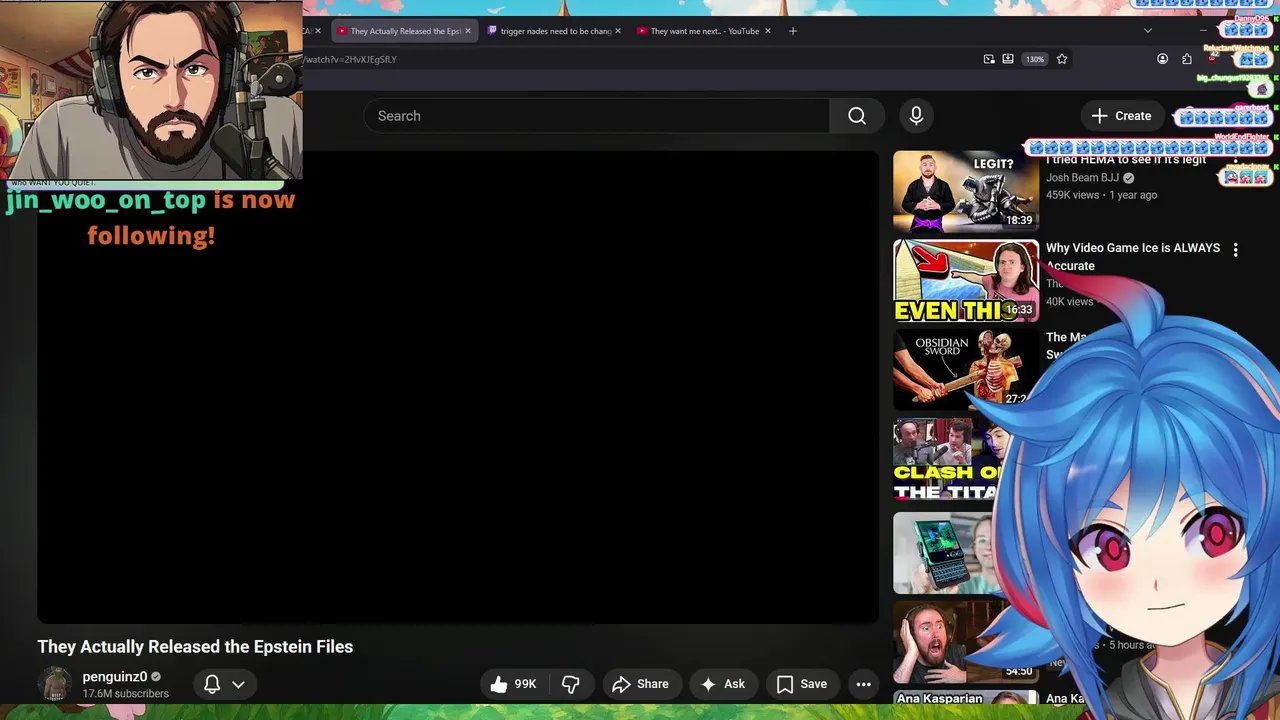Start voice search with the microphone icon

point(916,116)
